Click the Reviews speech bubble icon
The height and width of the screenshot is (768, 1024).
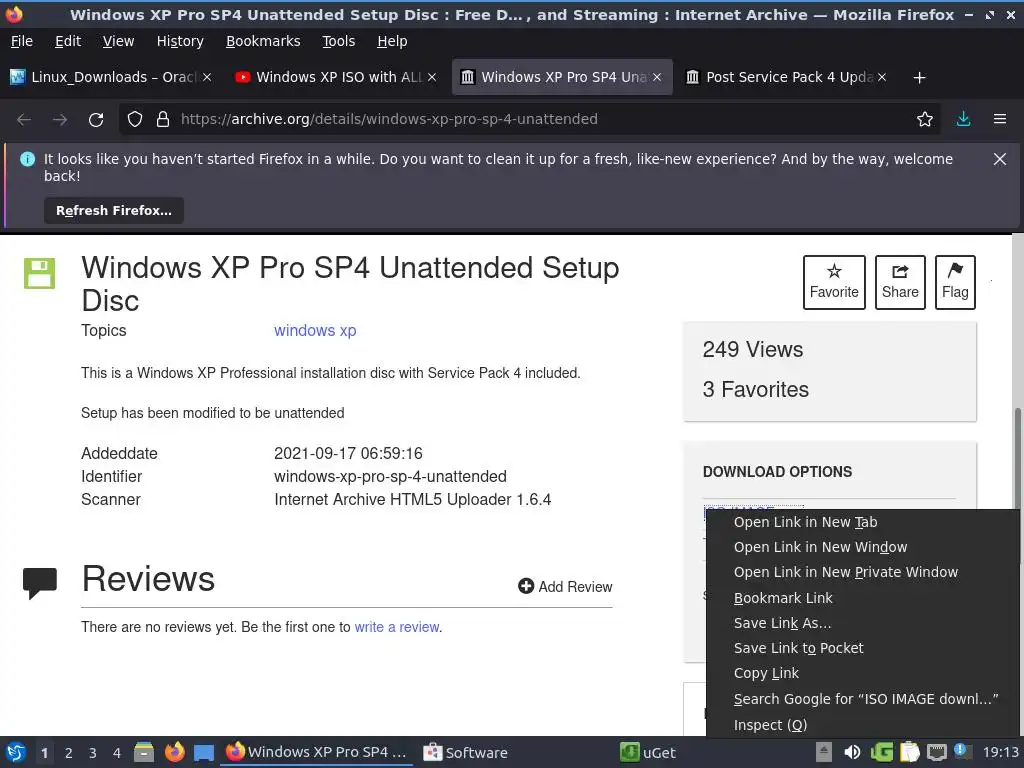click(x=40, y=583)
